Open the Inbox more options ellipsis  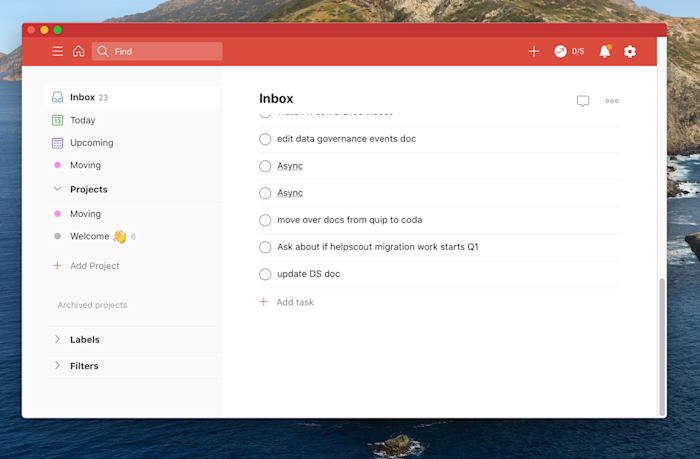click(x=612, y=101)
